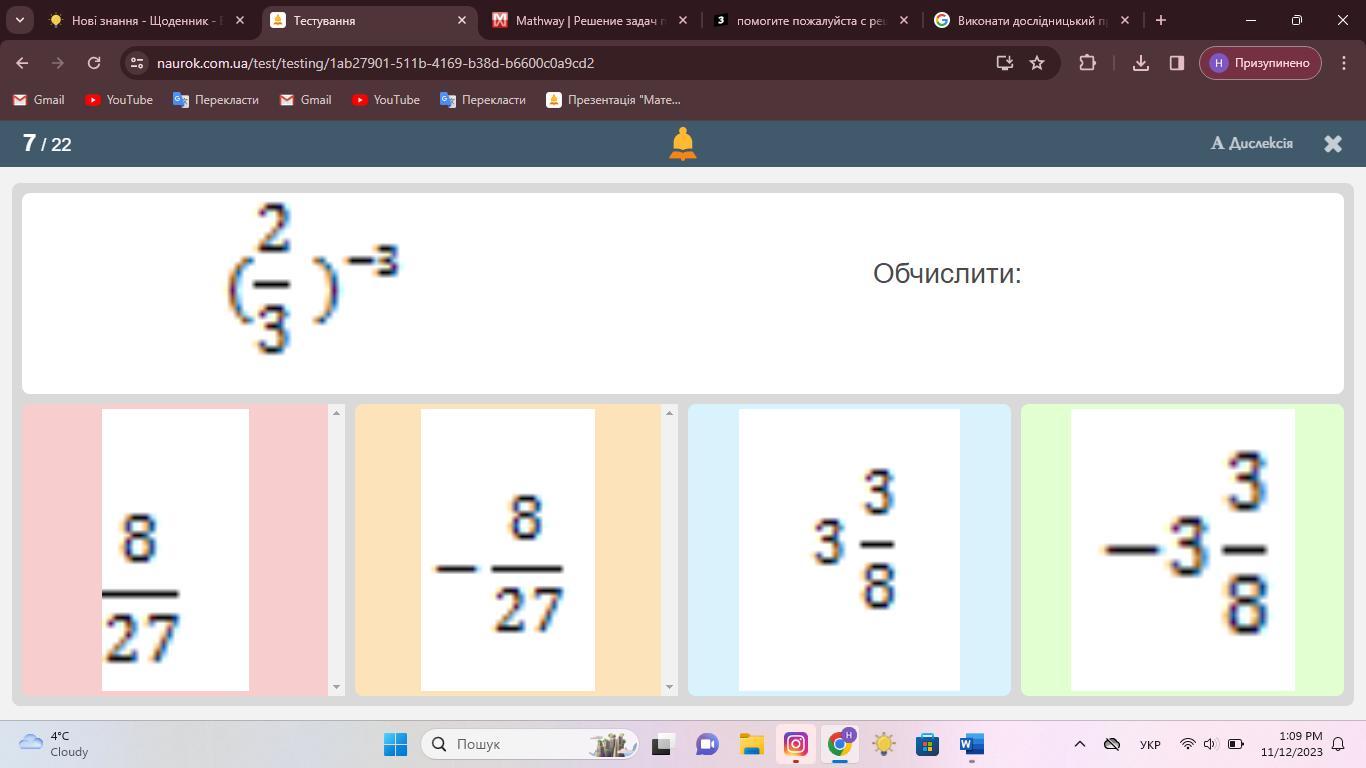The width and height of the screenshot is (1366, 768).
Task: Open the tab search dropdown arrow
Action: (20, 20)
